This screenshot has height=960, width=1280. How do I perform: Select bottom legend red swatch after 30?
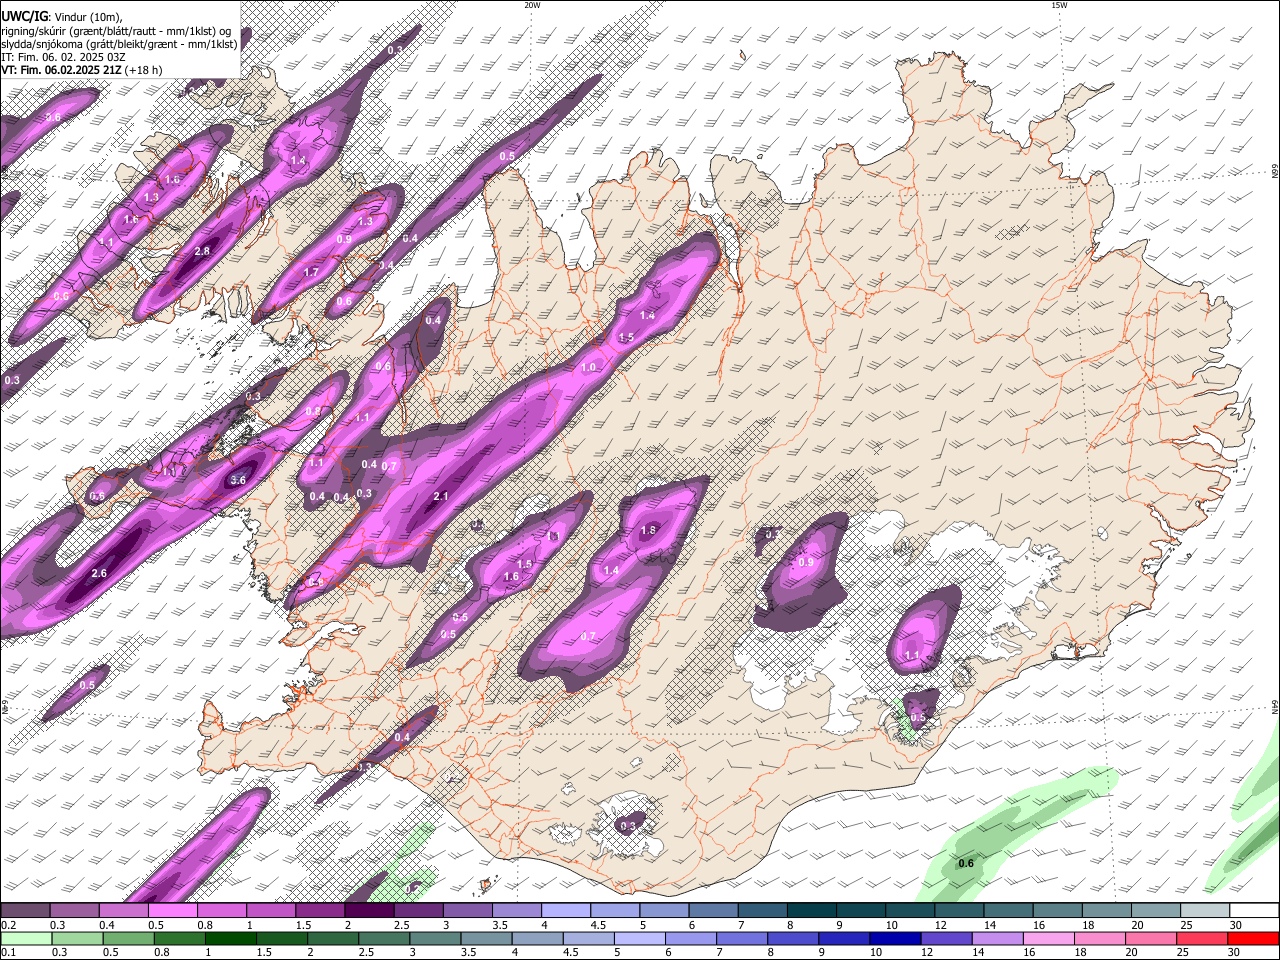click(1253, 938)
